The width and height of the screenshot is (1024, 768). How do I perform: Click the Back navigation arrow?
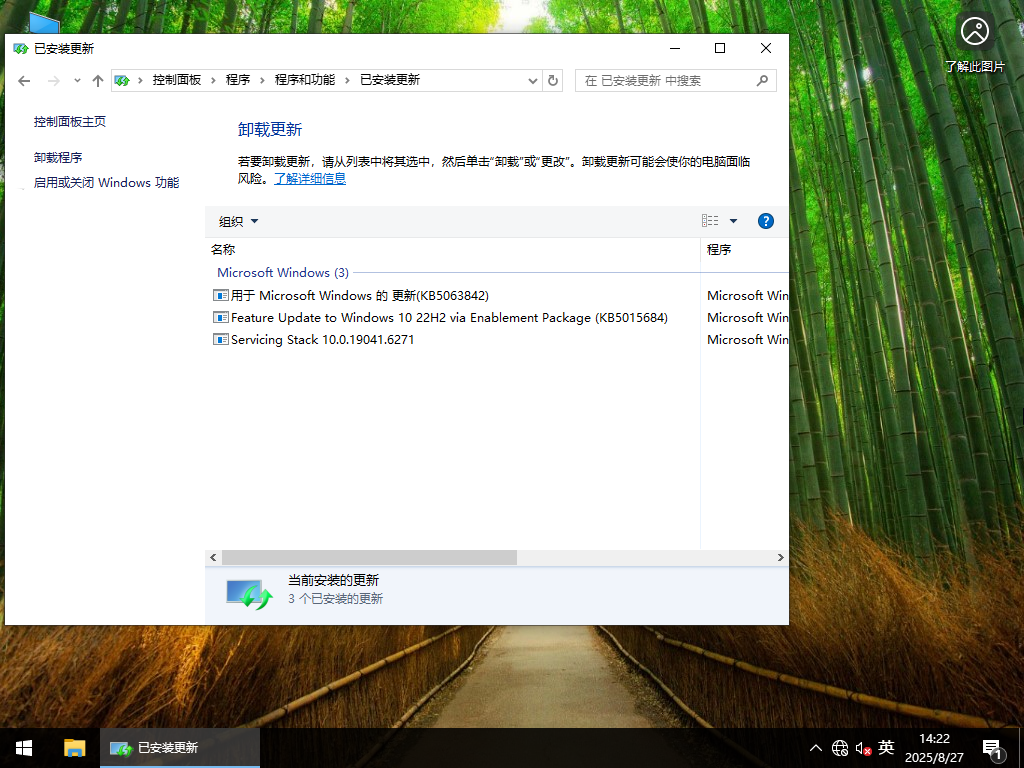click(x=24, y=80)
